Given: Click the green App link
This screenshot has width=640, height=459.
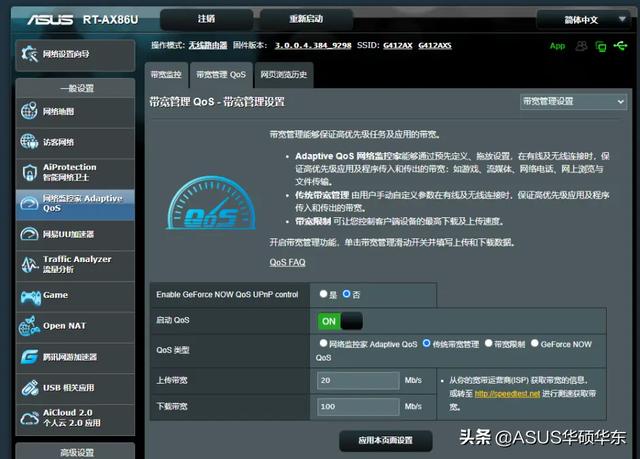Looking at the screenshot, I should (557, 46).
